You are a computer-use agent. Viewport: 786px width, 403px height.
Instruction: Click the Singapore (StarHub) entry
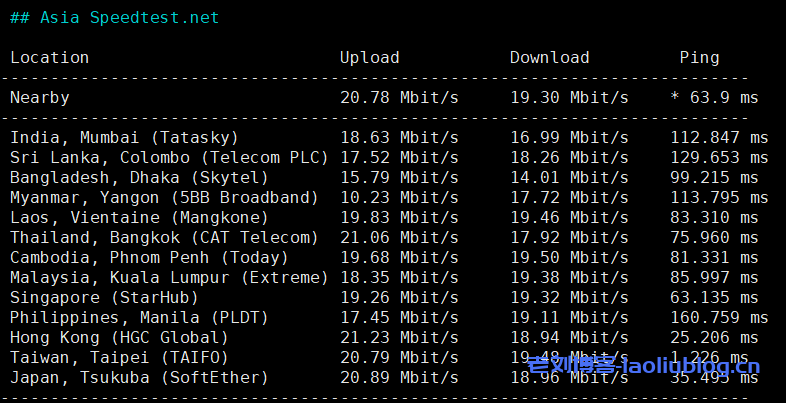click(104, 297)
